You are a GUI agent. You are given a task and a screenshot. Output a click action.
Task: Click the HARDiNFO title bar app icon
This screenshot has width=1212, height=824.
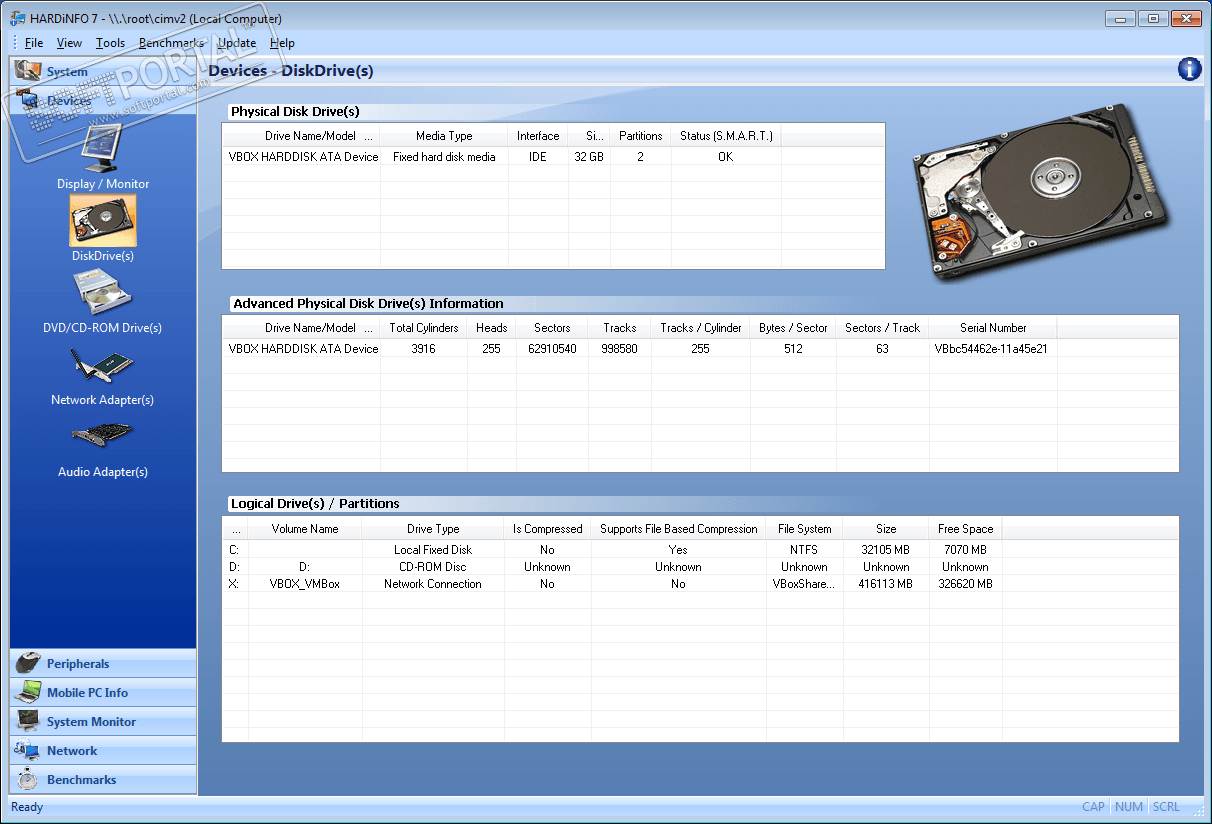(x=18, y=18)
